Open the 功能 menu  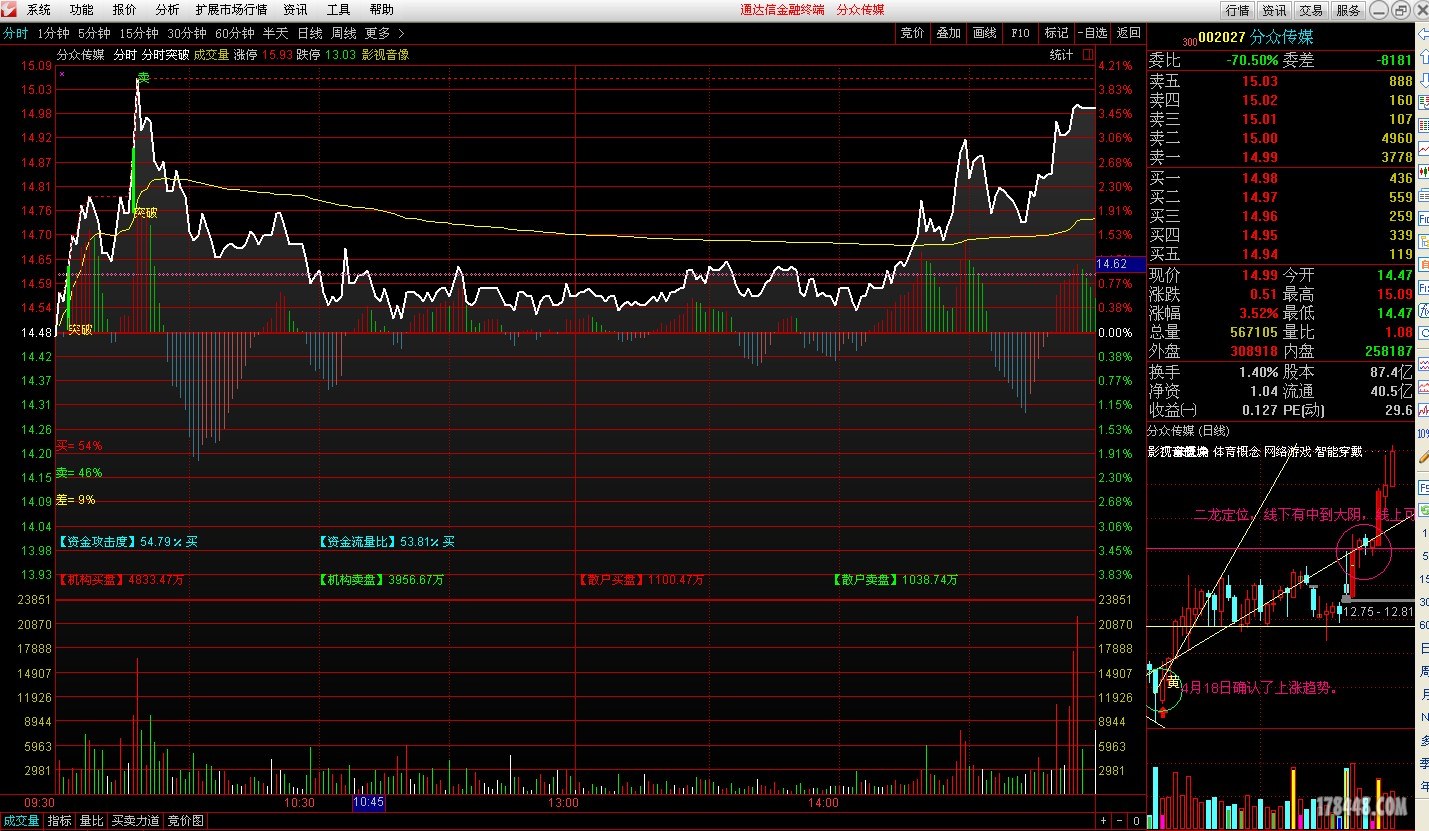[x=82, y=10]
